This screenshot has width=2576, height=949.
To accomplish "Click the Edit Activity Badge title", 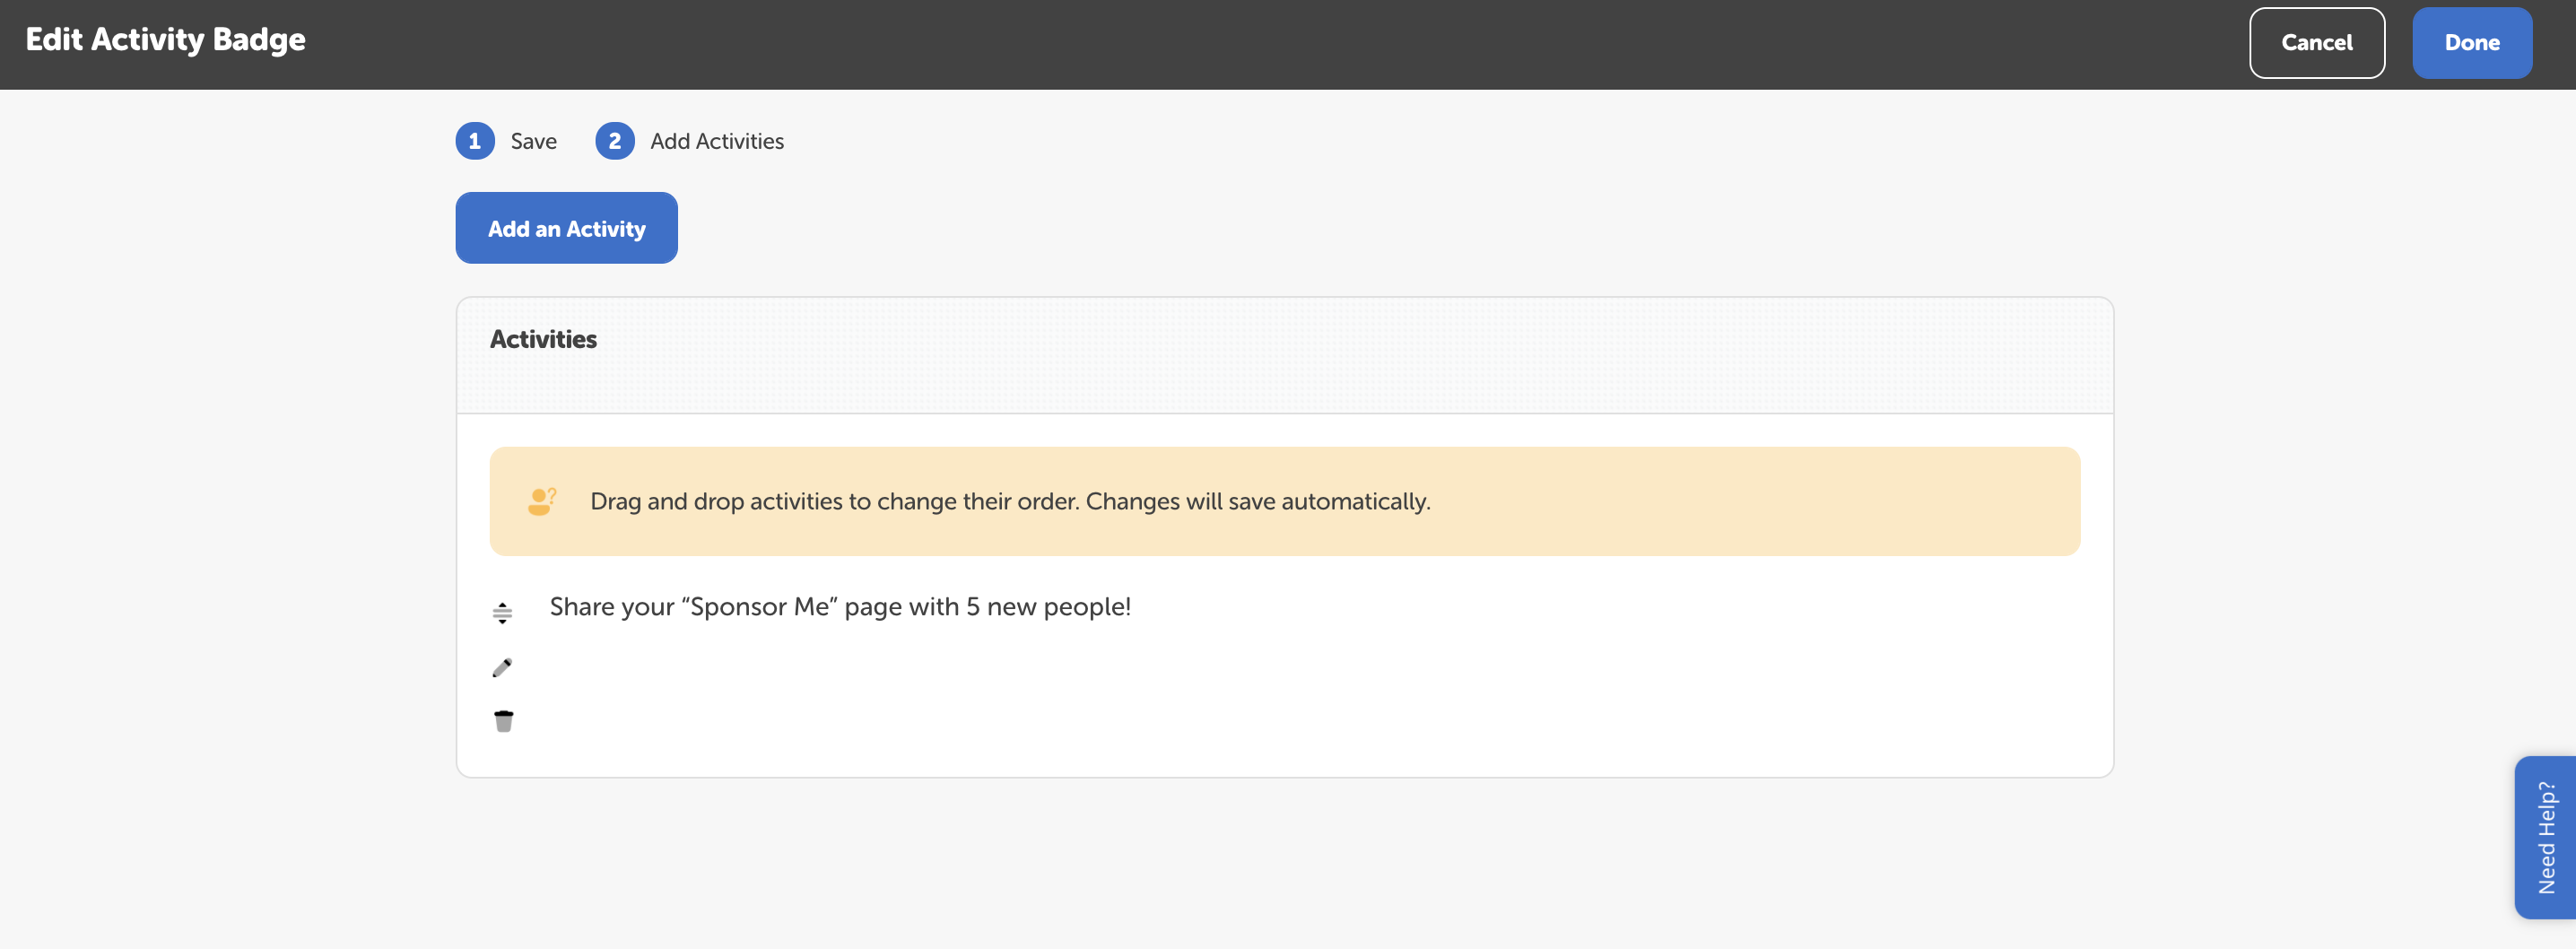I will (166, 39).
